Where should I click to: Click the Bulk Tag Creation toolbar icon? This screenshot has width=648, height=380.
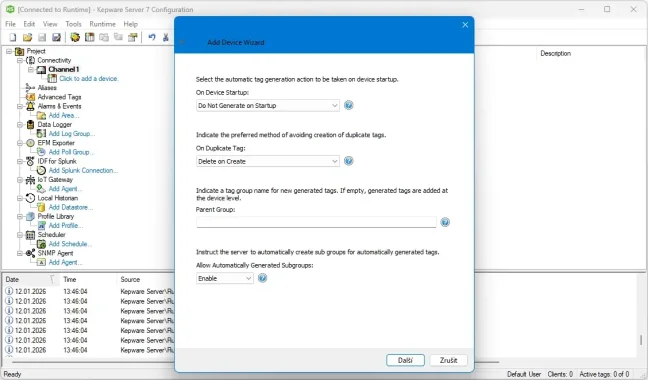click(x=133, y=38)
